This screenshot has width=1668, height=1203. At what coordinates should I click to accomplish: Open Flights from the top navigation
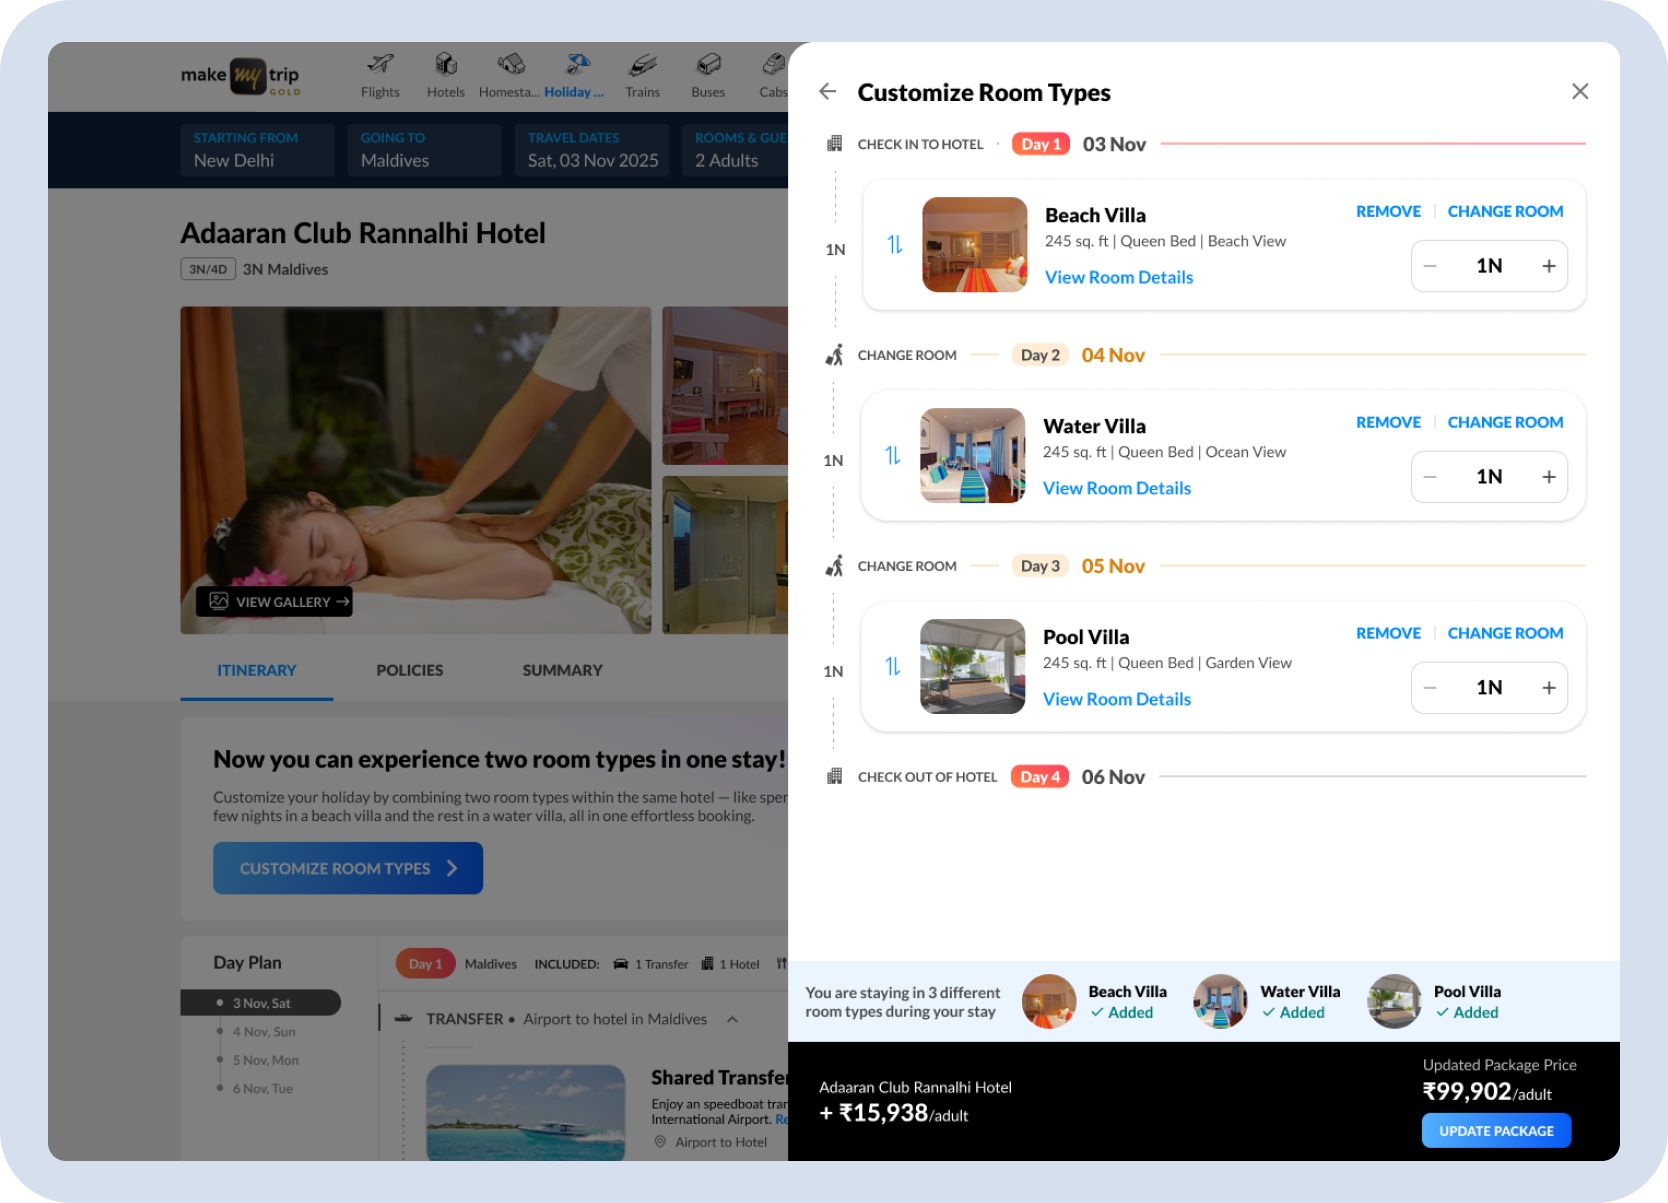[380, 76]
